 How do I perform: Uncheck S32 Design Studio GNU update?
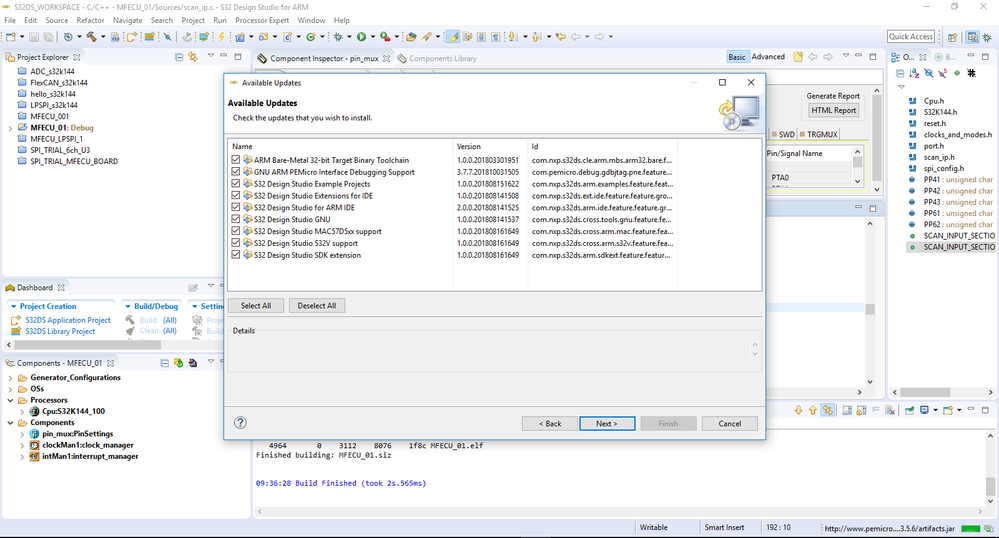[236, 219]
